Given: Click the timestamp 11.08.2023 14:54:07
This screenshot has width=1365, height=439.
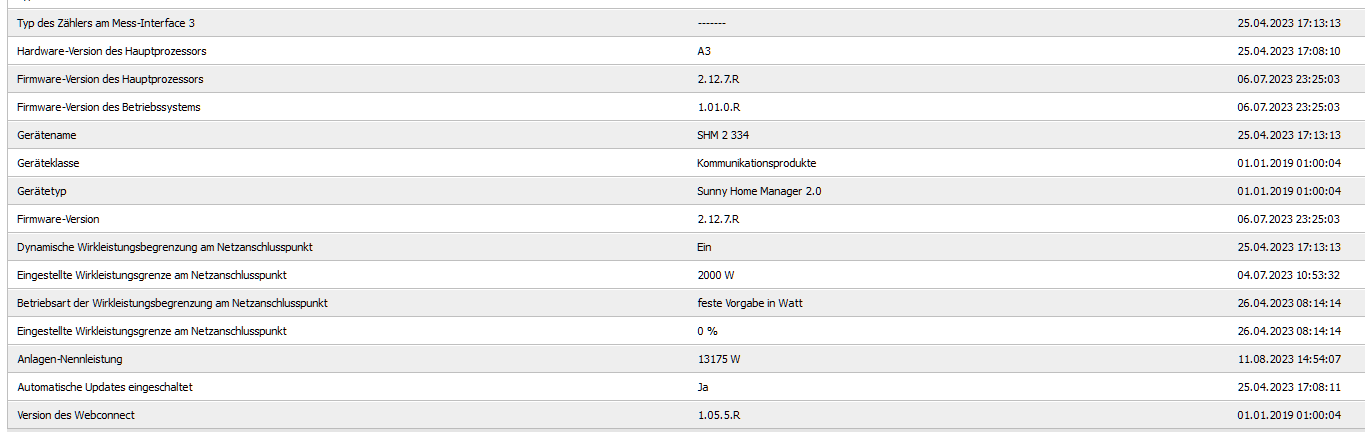Looking at the screenshot, I should (x=1289, y=359).
